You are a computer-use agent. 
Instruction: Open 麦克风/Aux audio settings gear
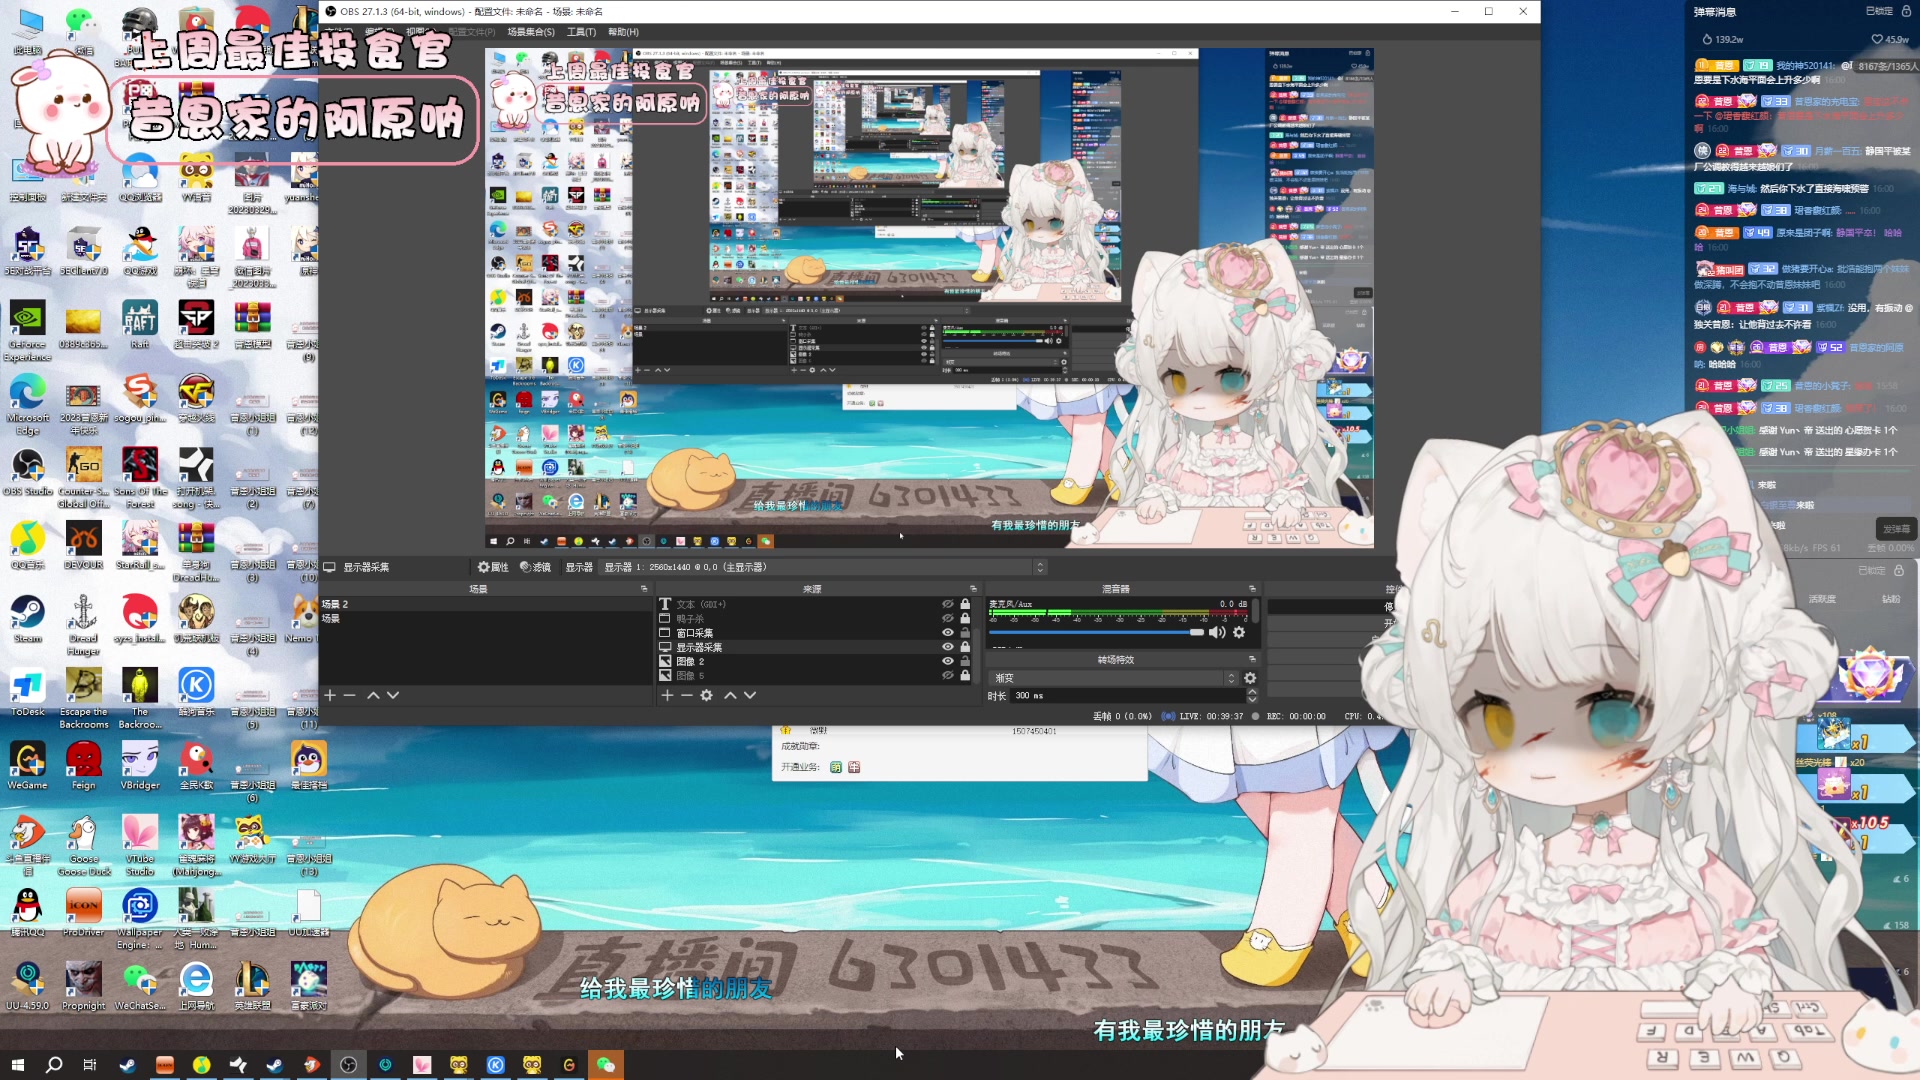tap(1239, 632)
